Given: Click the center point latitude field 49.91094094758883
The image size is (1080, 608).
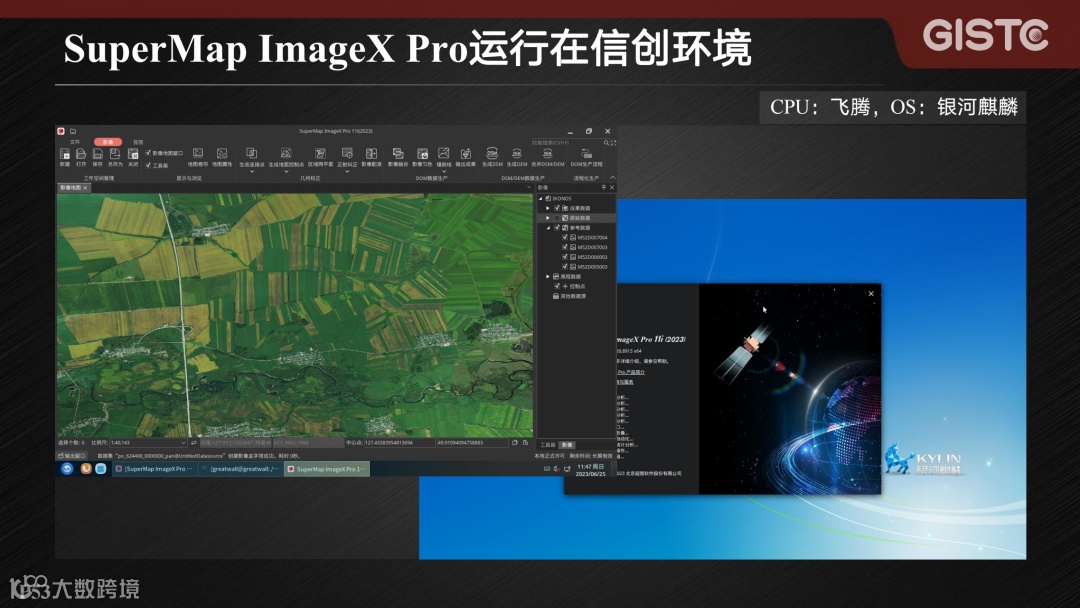Looking at the screenshot, I should coord(472,443).
